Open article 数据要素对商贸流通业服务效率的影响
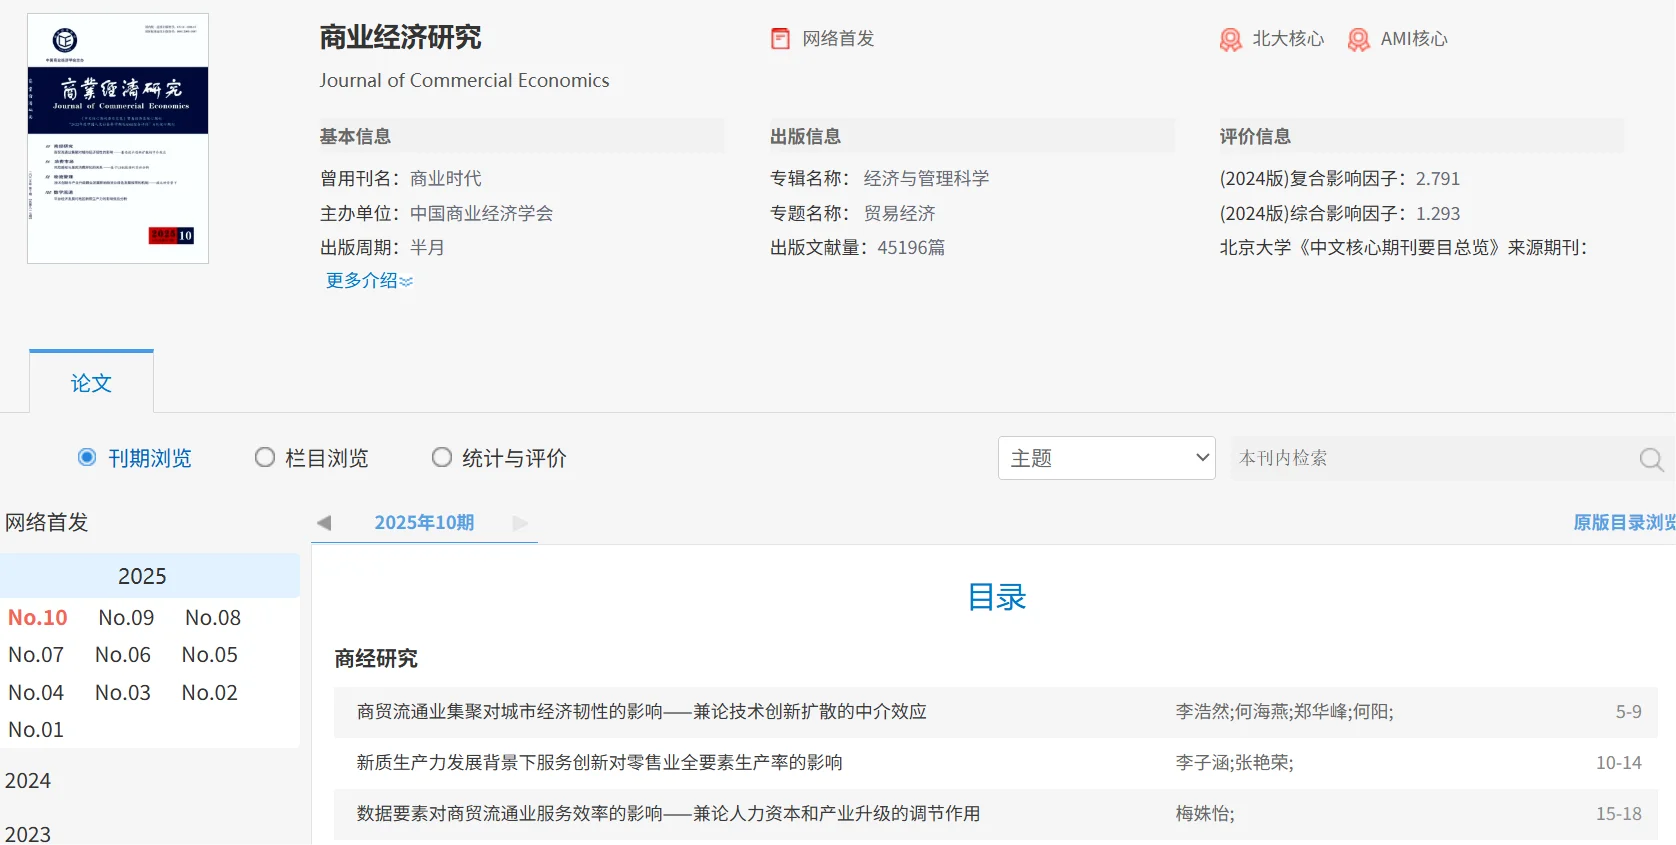Screen dimensions: 1676x845 click(668, 814)
